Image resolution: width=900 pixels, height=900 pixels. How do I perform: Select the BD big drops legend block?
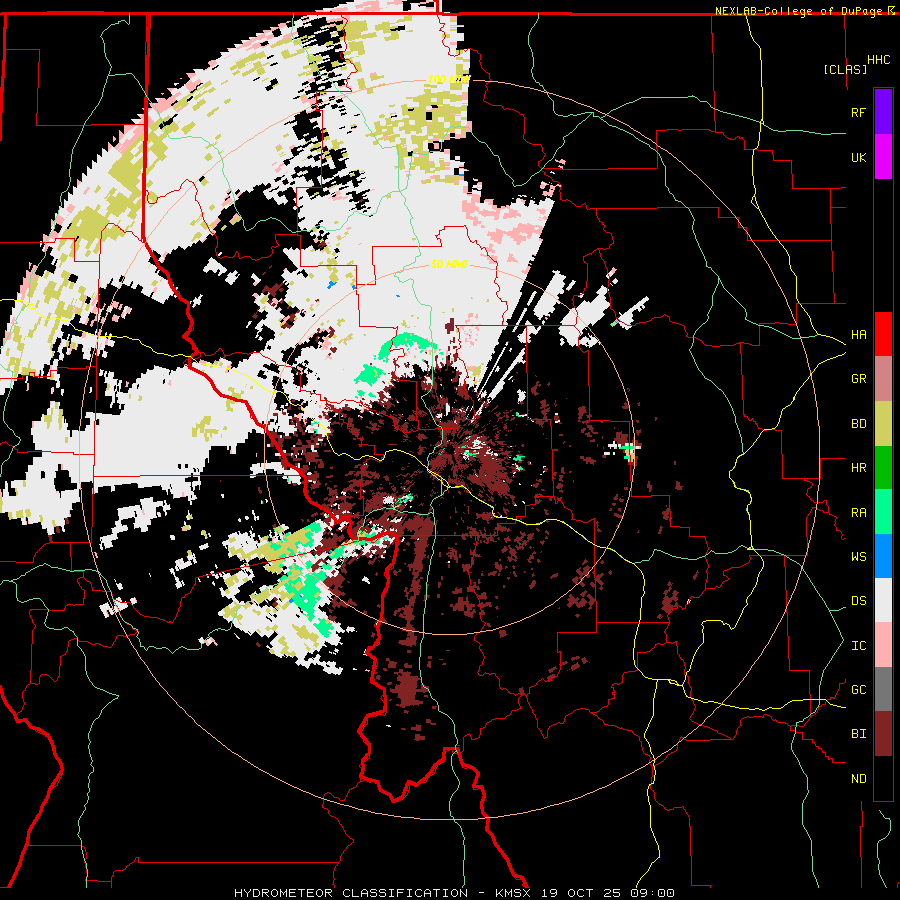coord(883,424)
